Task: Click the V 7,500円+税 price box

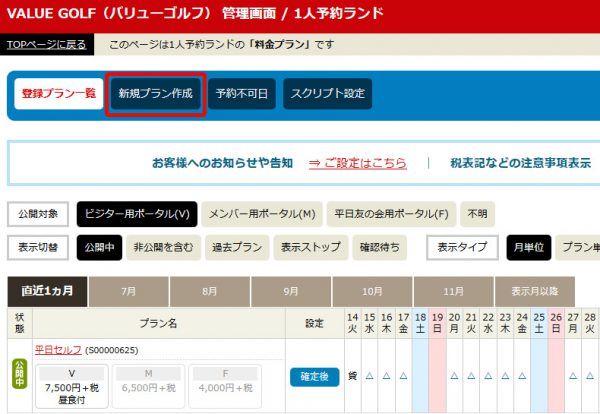Action: tap(72, 386)
